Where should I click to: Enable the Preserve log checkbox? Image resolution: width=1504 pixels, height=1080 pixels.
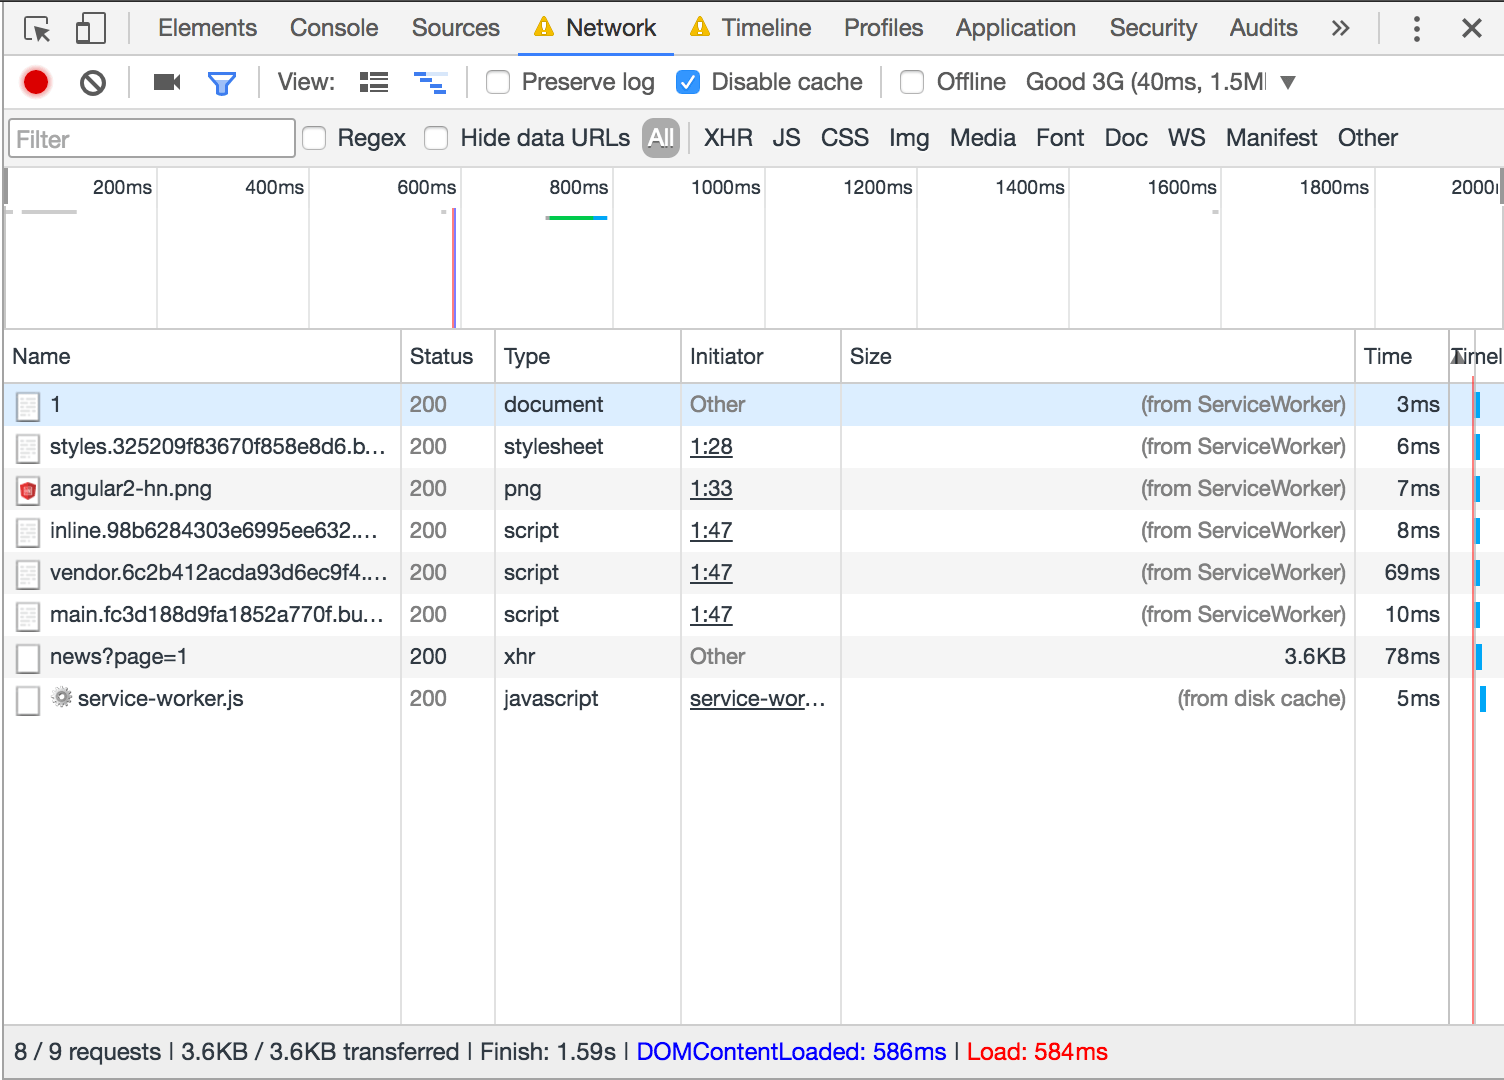[498, 82]
